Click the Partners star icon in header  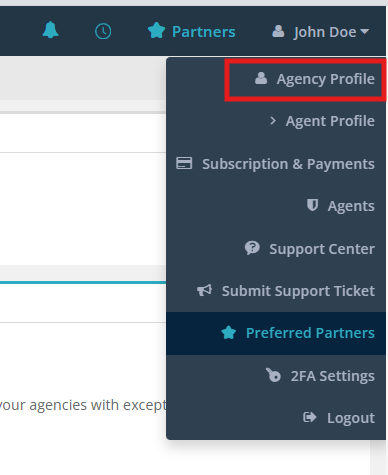coord(156,30)
